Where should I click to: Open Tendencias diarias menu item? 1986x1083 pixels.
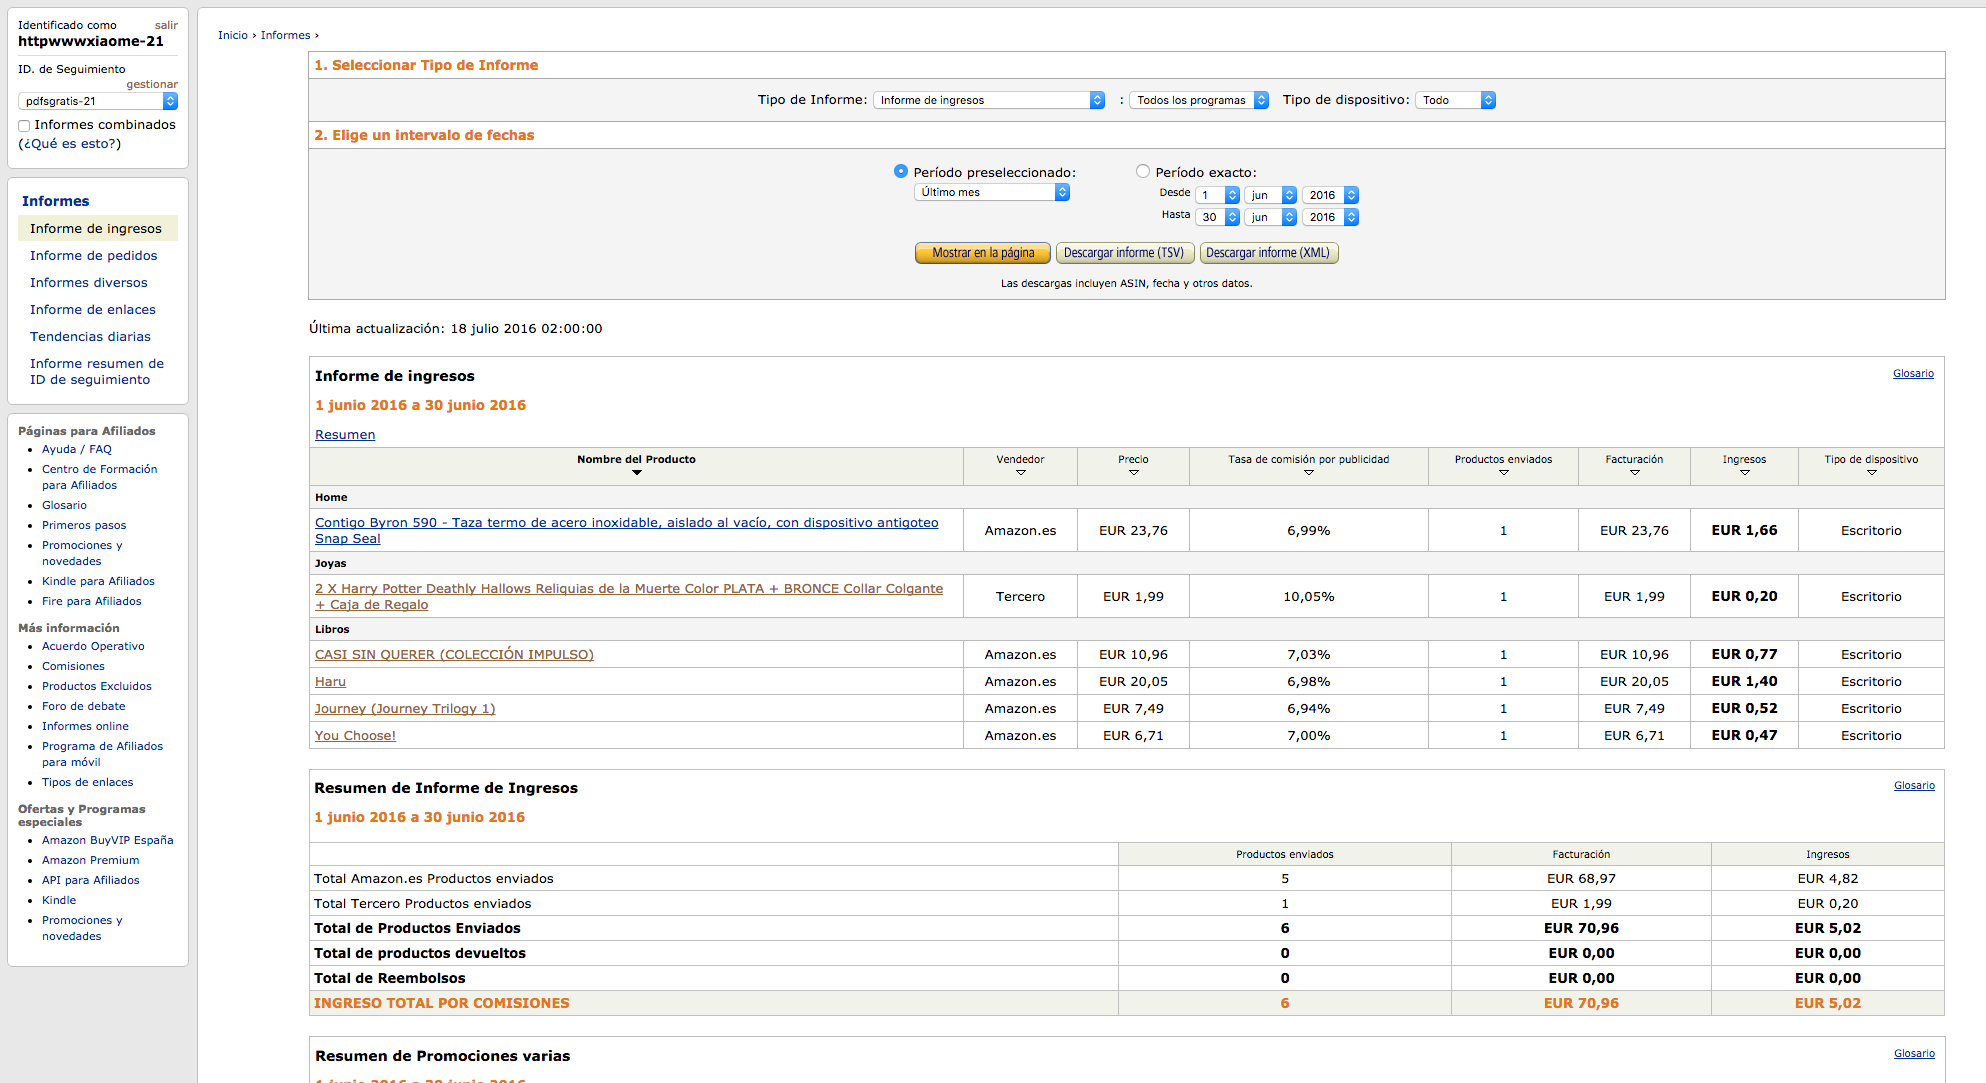[90, 336]
